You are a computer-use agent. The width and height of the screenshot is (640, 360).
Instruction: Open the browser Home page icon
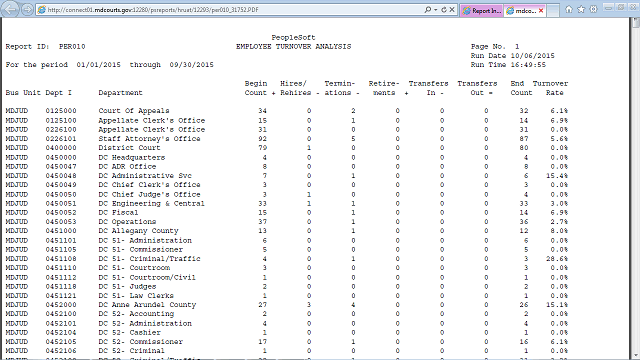tap(569, 9)
